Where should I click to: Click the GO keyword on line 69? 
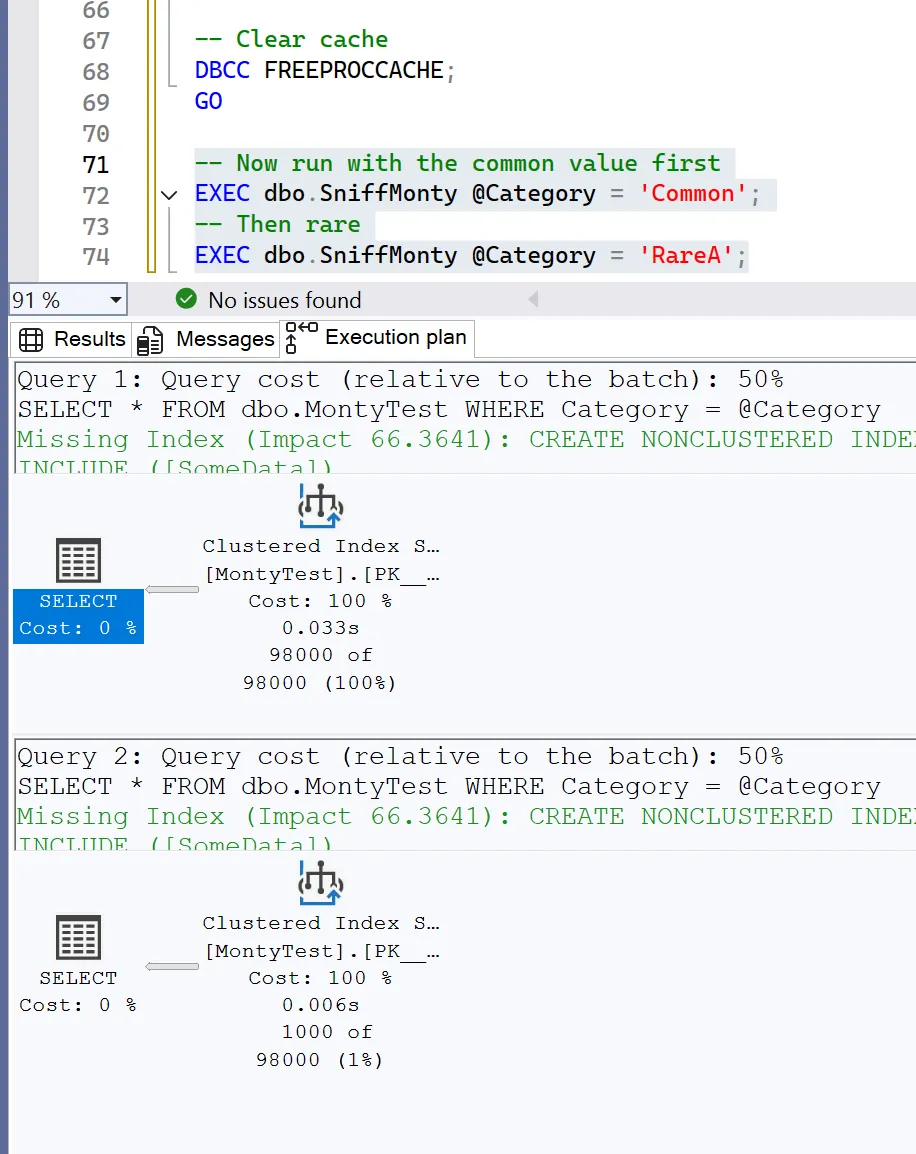[x=209, y=102]
